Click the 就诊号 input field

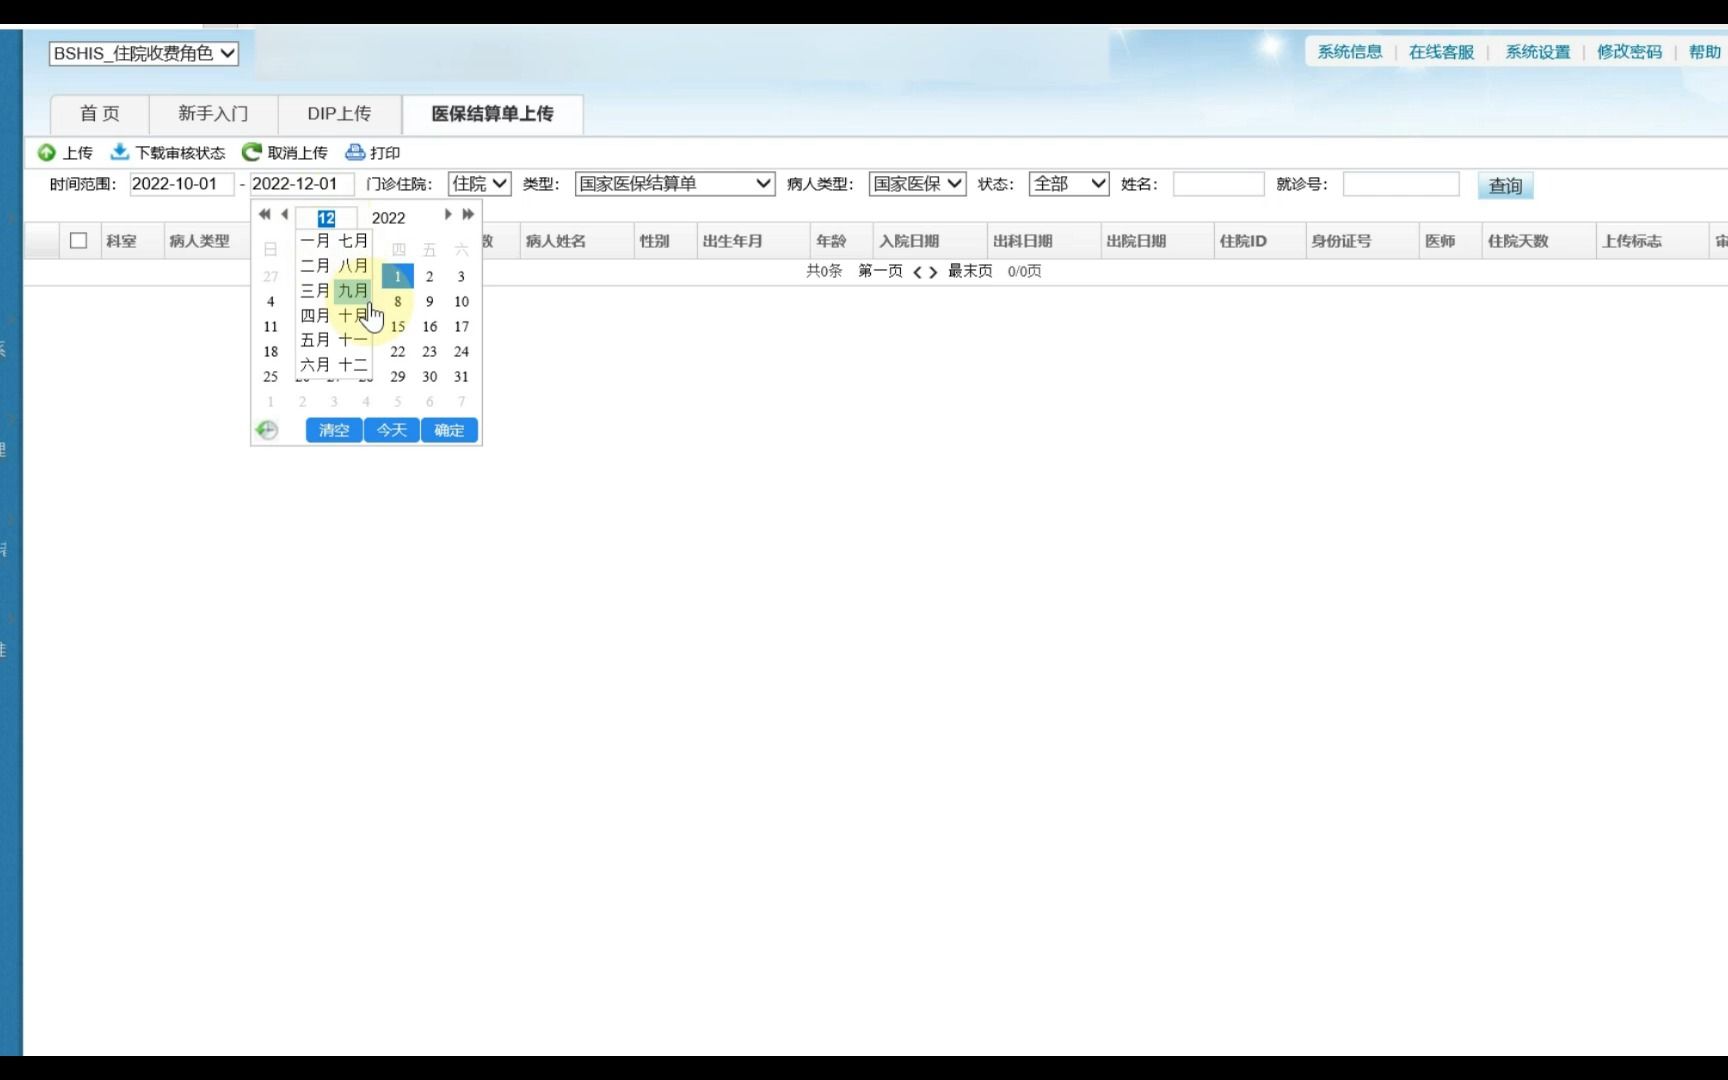[1401, 184]
